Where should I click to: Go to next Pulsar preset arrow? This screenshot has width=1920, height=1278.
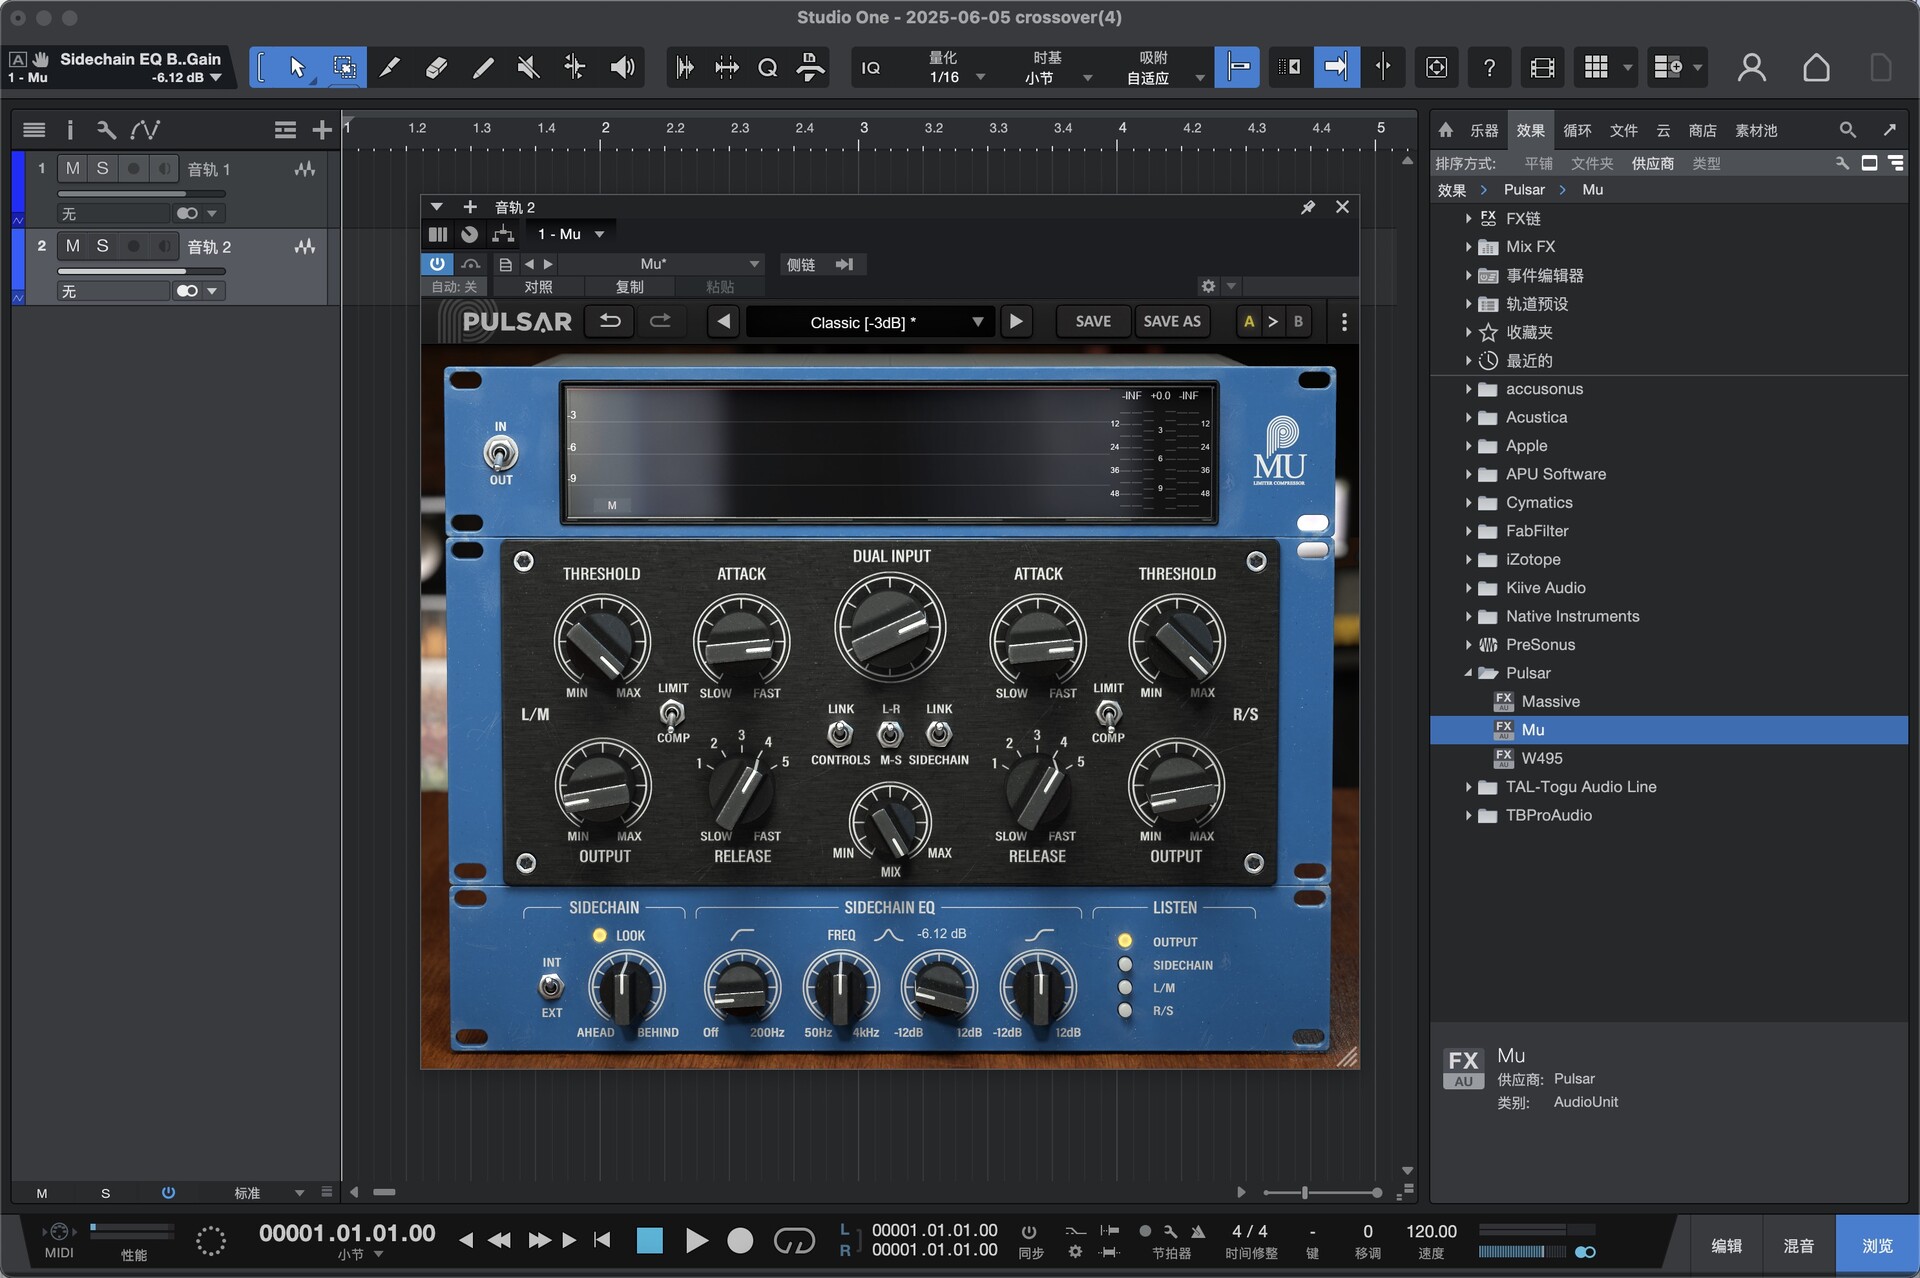coord(1016,322)
